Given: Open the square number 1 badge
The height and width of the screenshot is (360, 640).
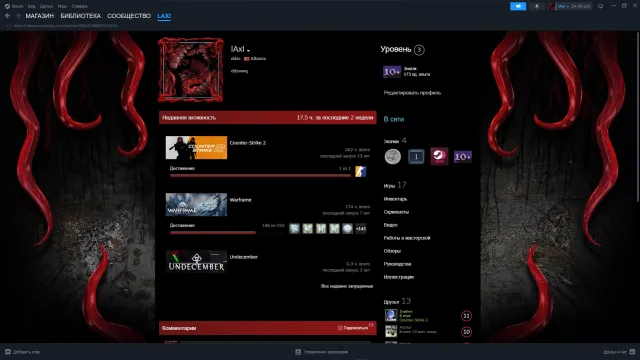Looking at the screenshot, I should (x=416, y=157).
